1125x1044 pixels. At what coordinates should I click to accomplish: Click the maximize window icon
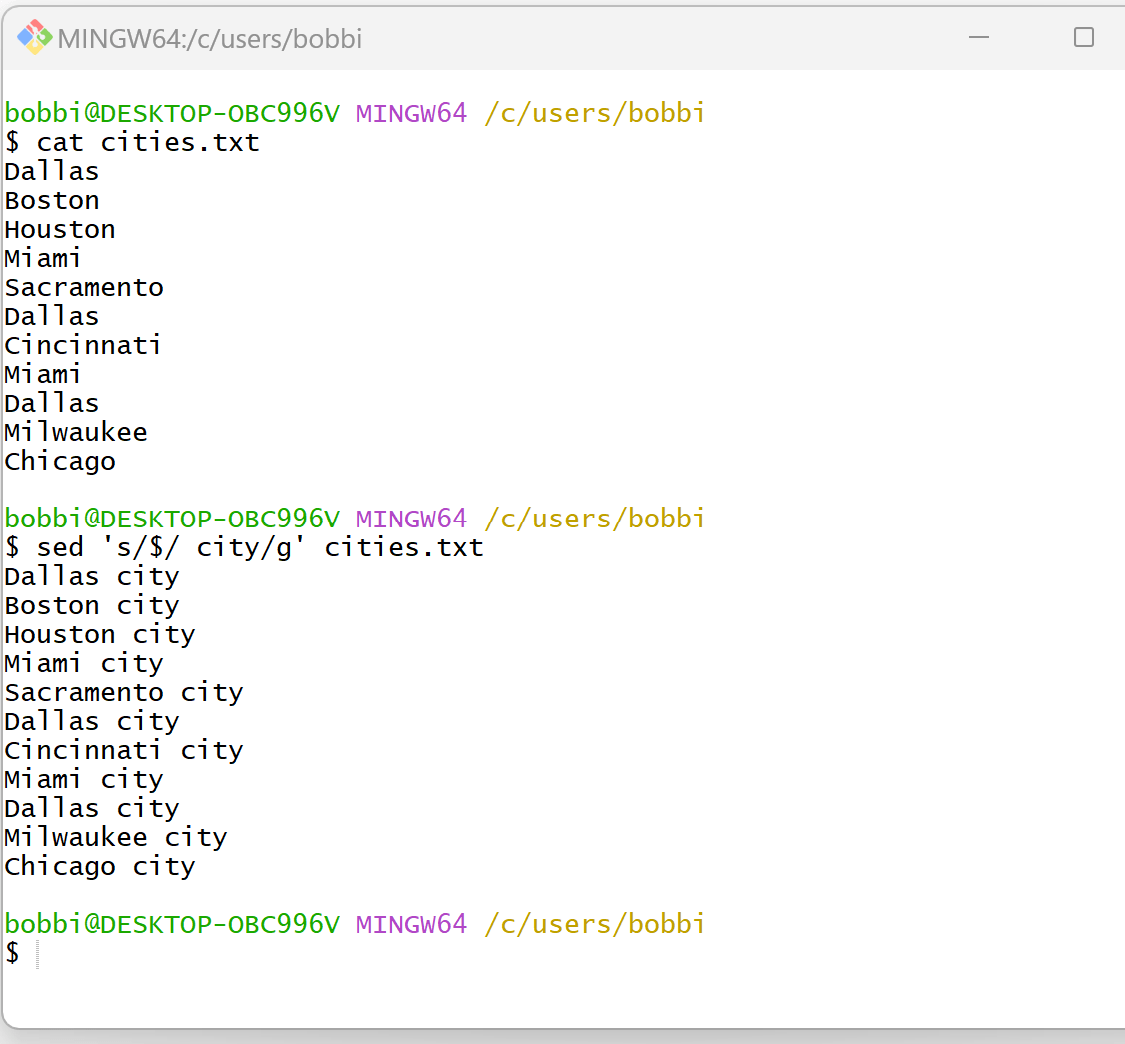tap(1084, 37)
